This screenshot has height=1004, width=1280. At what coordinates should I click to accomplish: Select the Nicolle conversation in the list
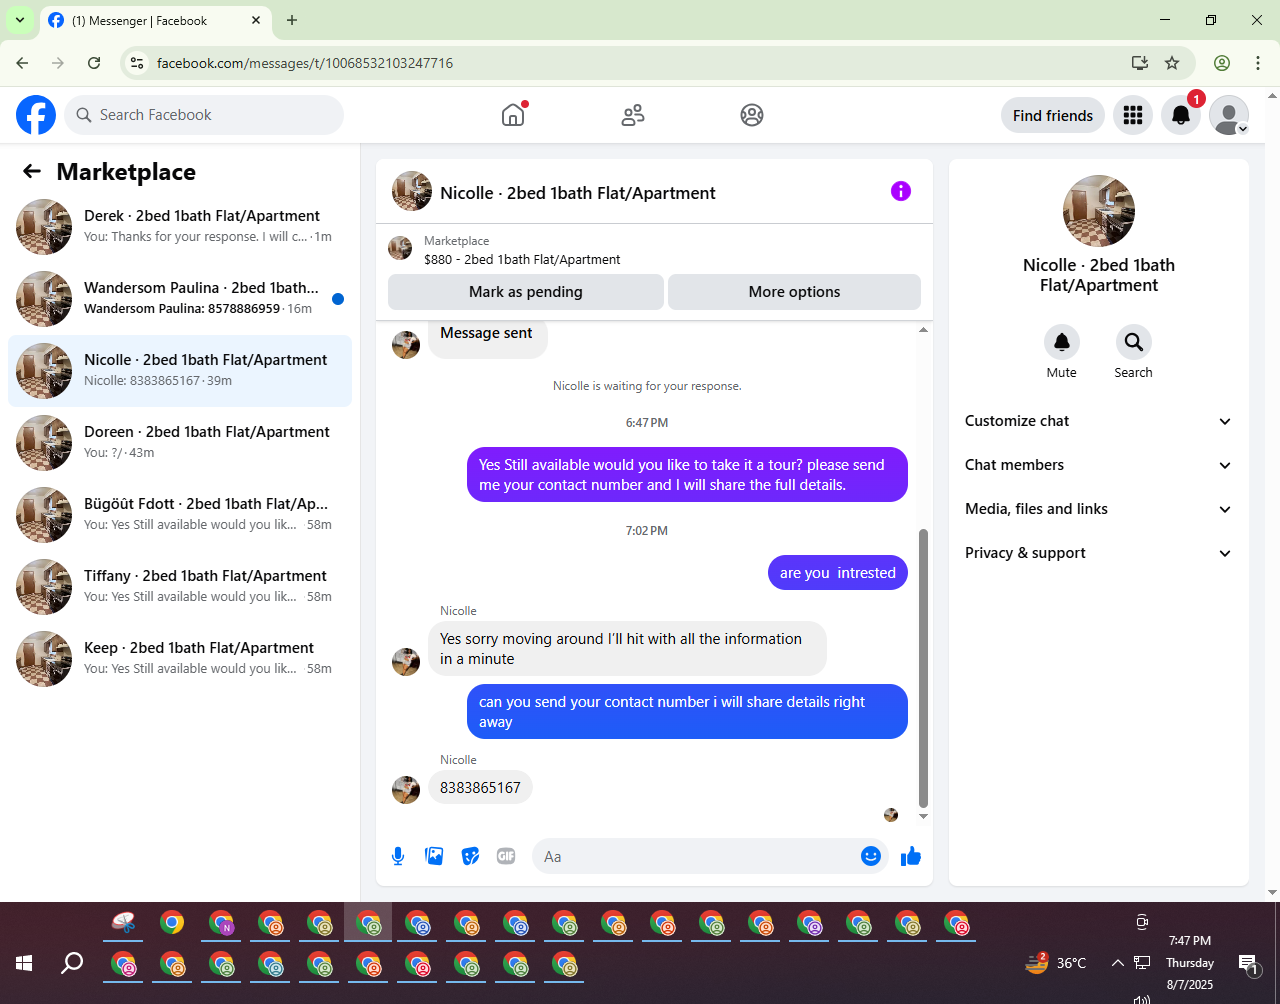(x=180, y=371)
